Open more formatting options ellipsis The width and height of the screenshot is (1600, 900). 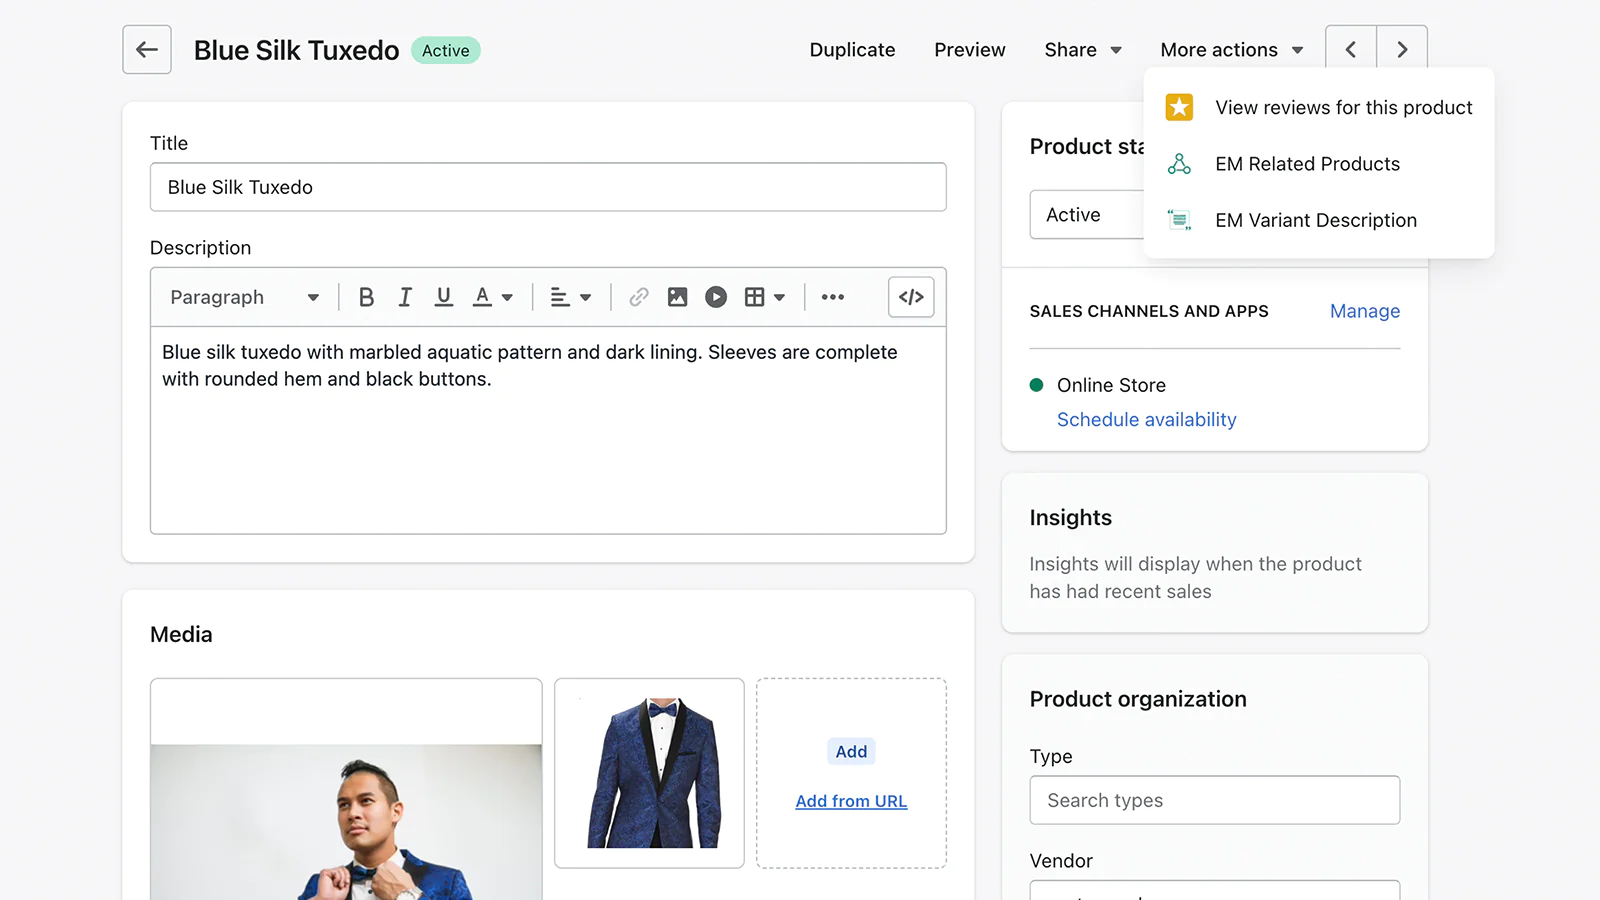point(832,297)
